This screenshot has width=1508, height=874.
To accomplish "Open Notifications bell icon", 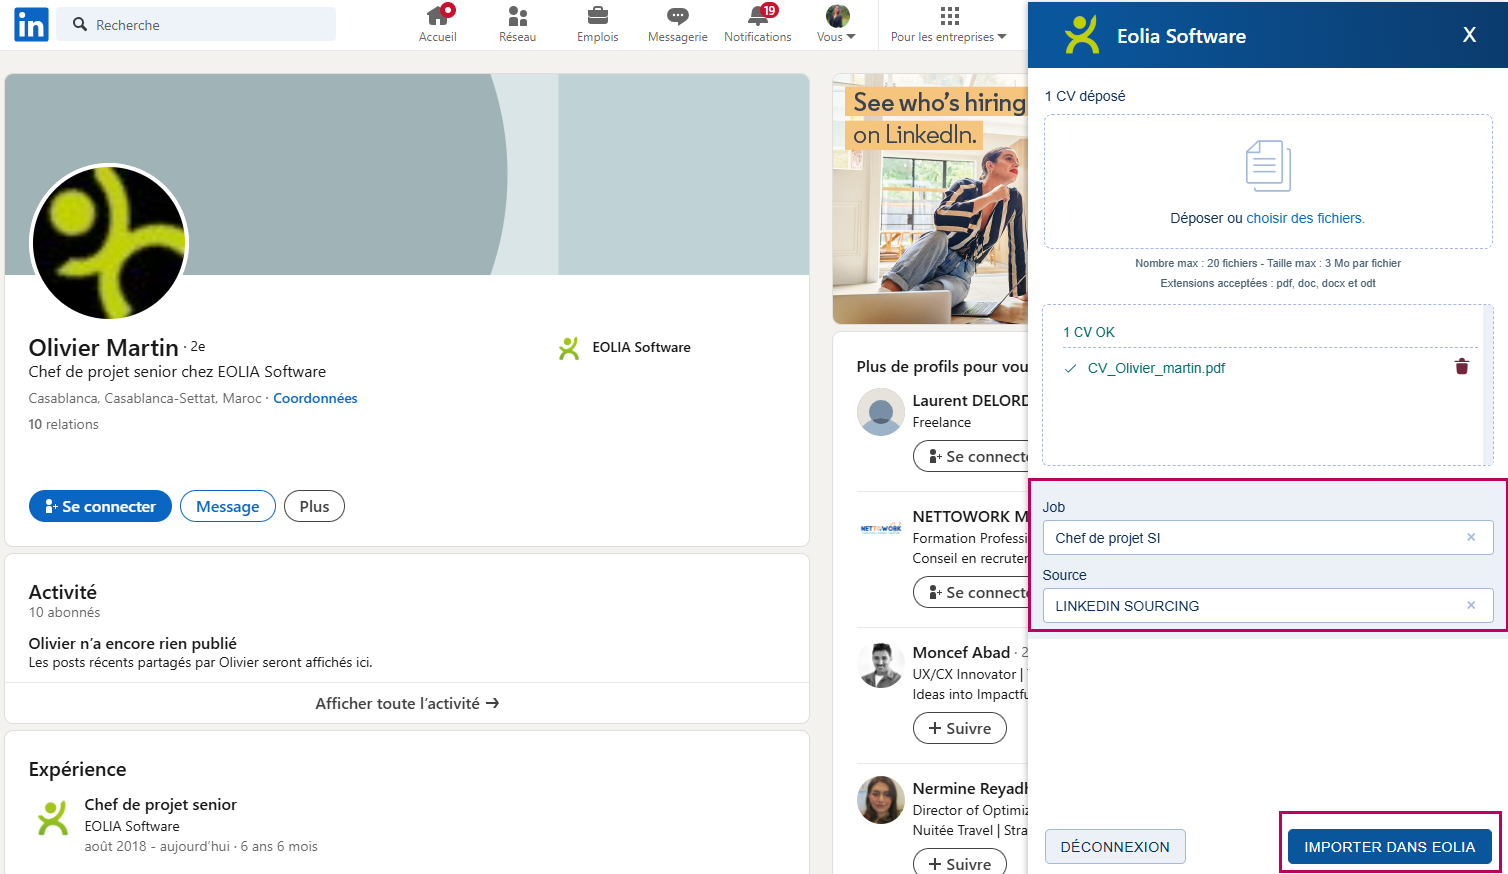I will [758, 16].
